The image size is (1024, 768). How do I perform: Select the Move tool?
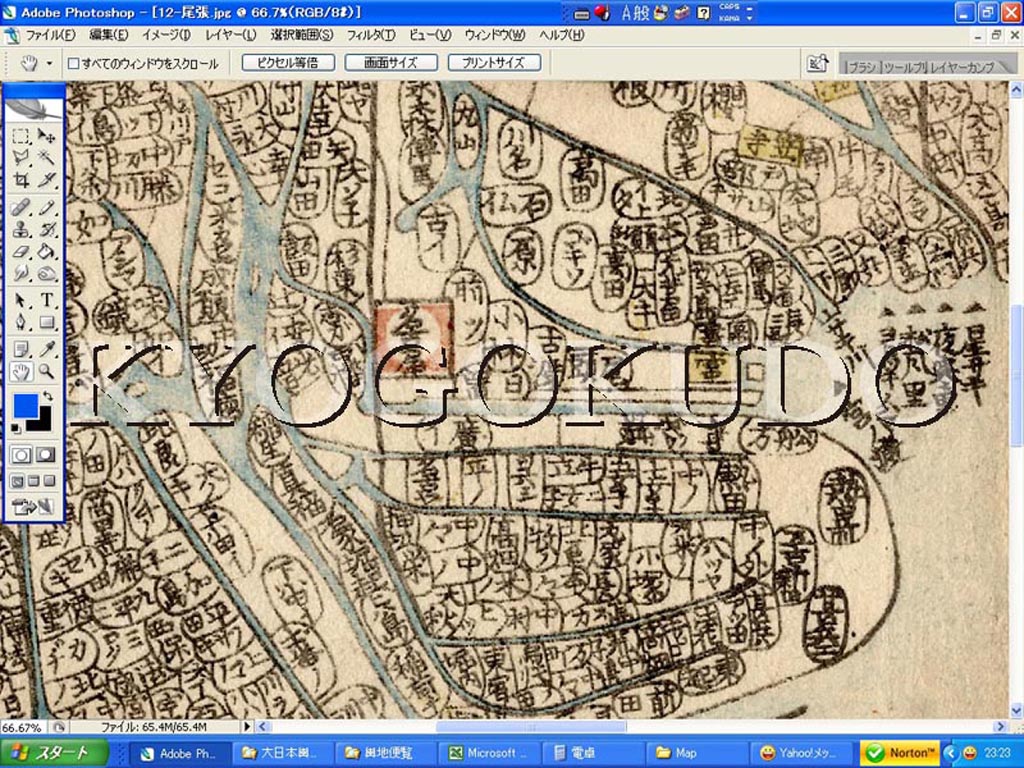point(46,136)
